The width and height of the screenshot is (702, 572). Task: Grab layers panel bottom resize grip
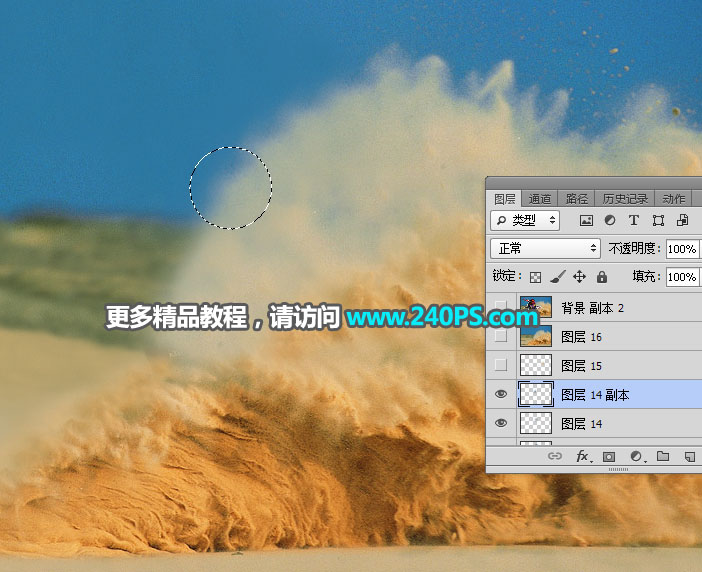[618, 469]
